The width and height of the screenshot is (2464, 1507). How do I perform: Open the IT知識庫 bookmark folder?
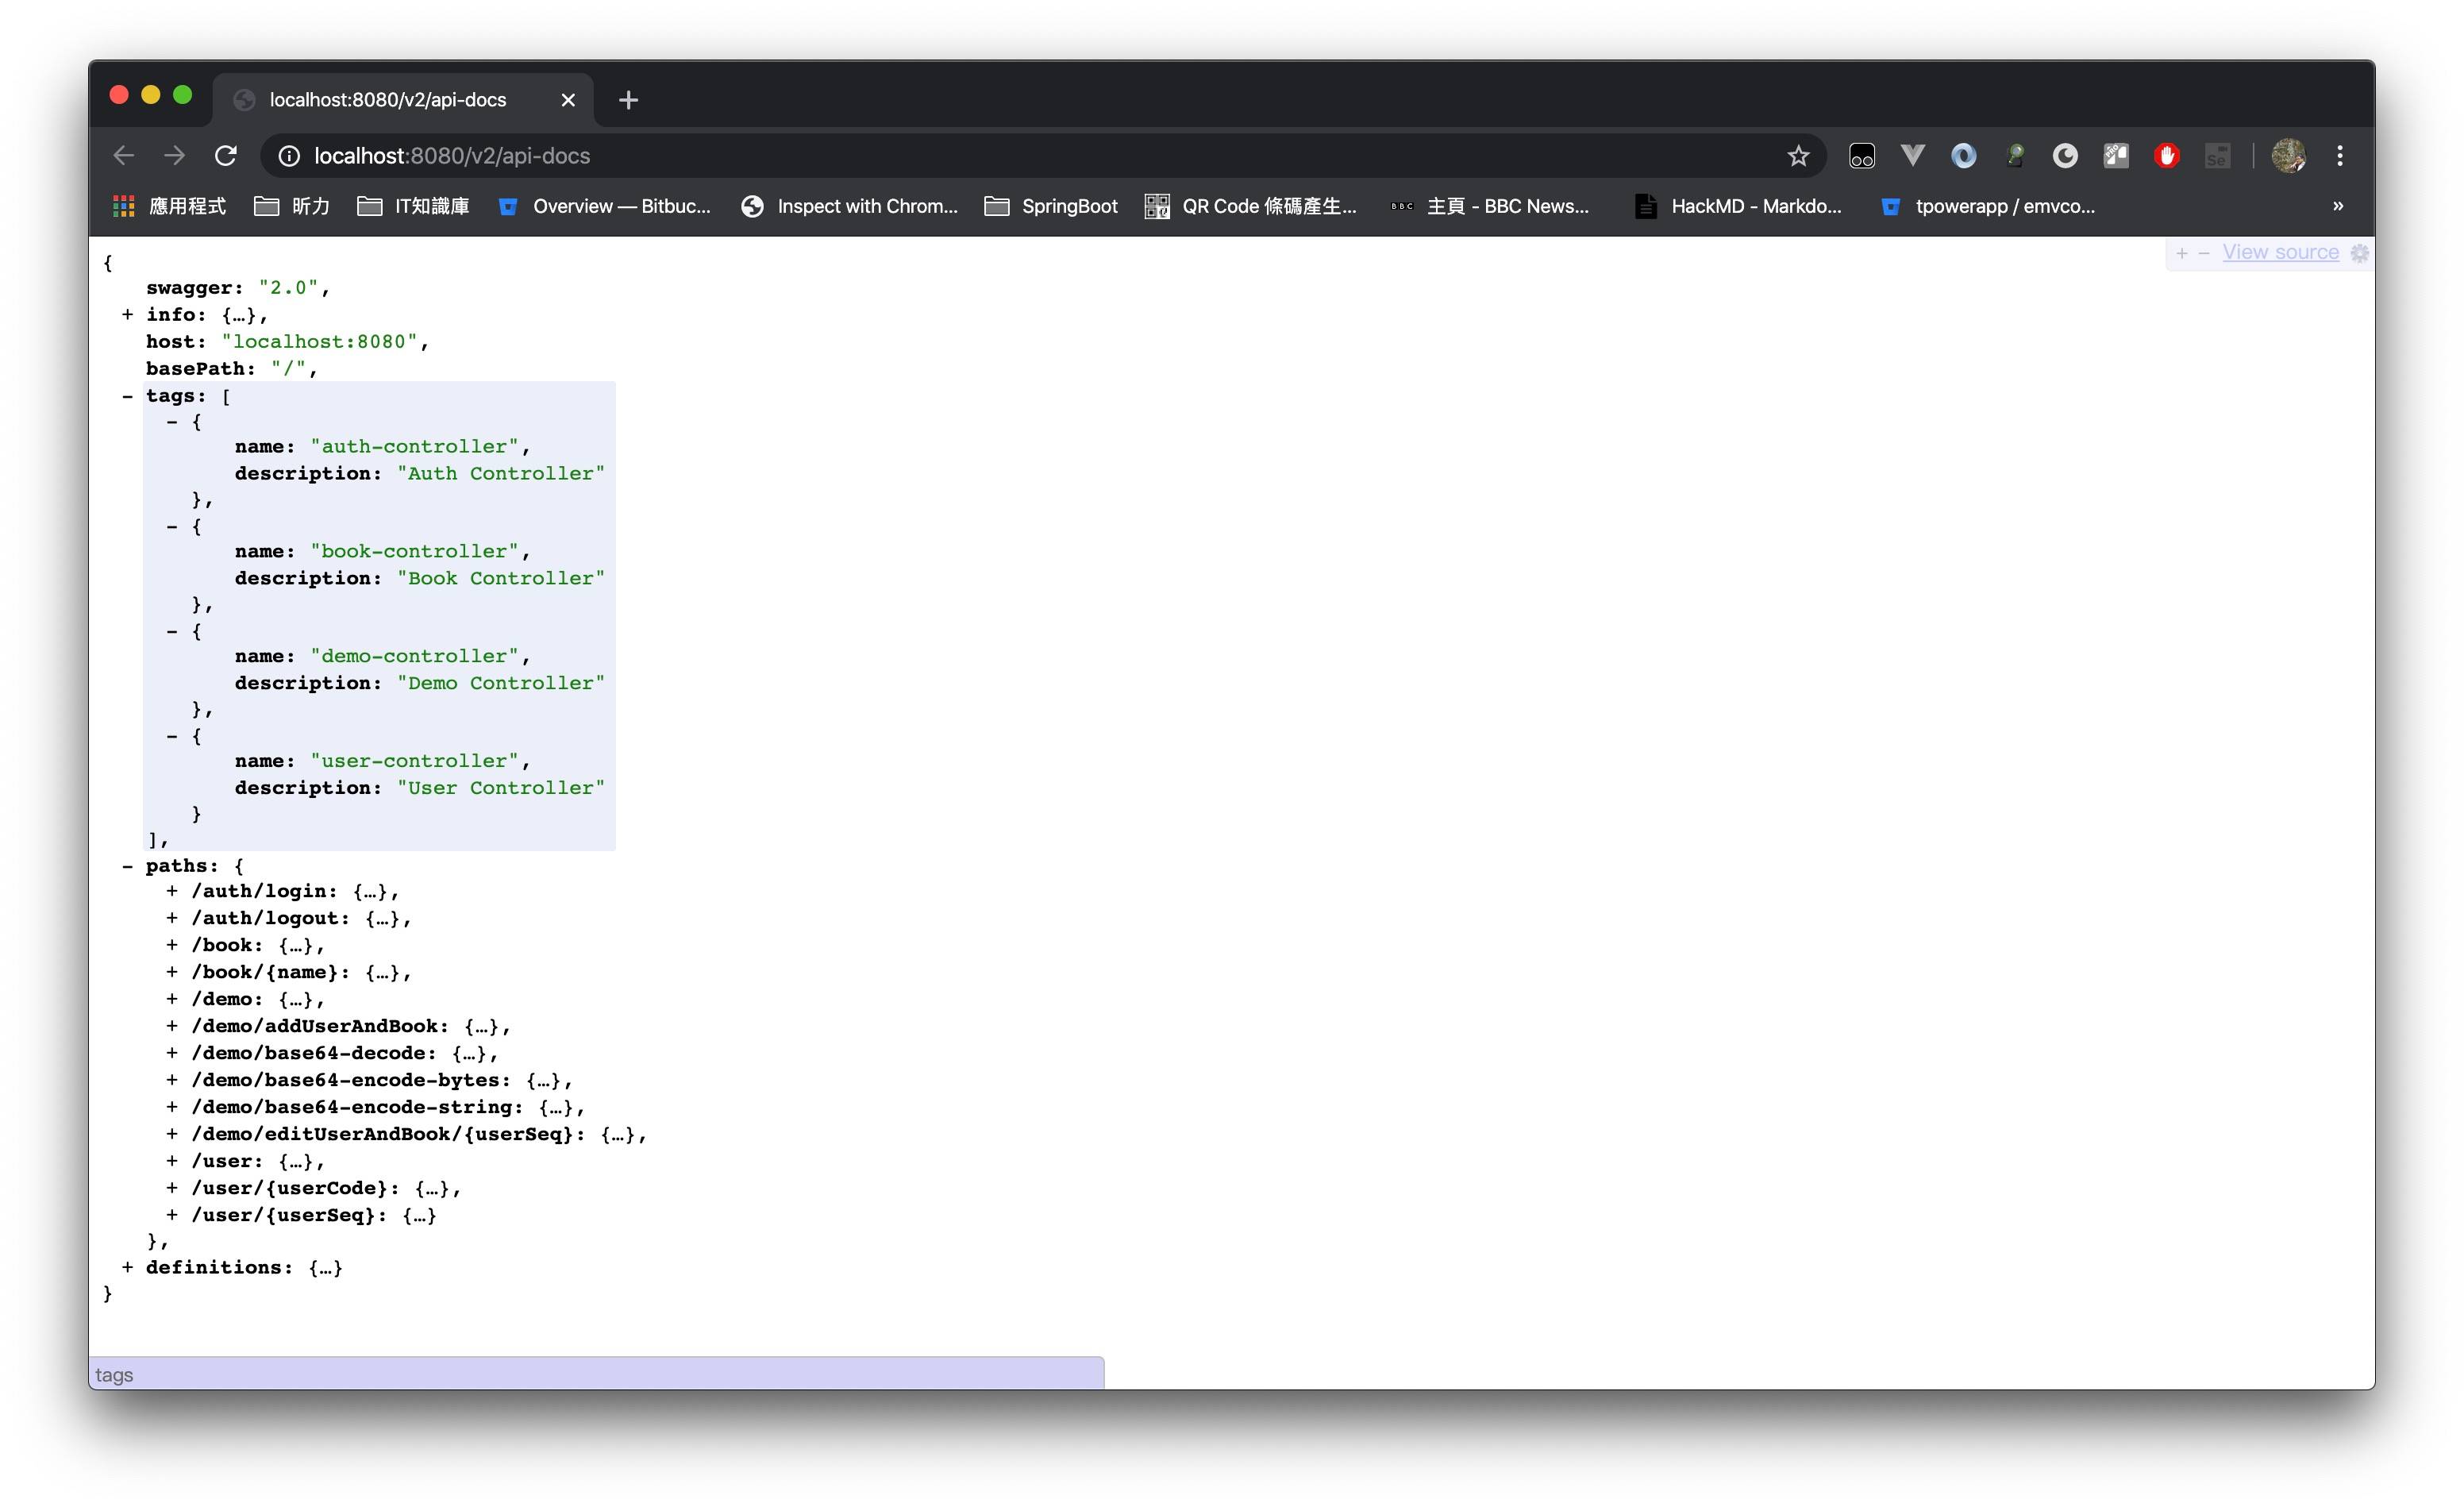click(x=413, y=206)
